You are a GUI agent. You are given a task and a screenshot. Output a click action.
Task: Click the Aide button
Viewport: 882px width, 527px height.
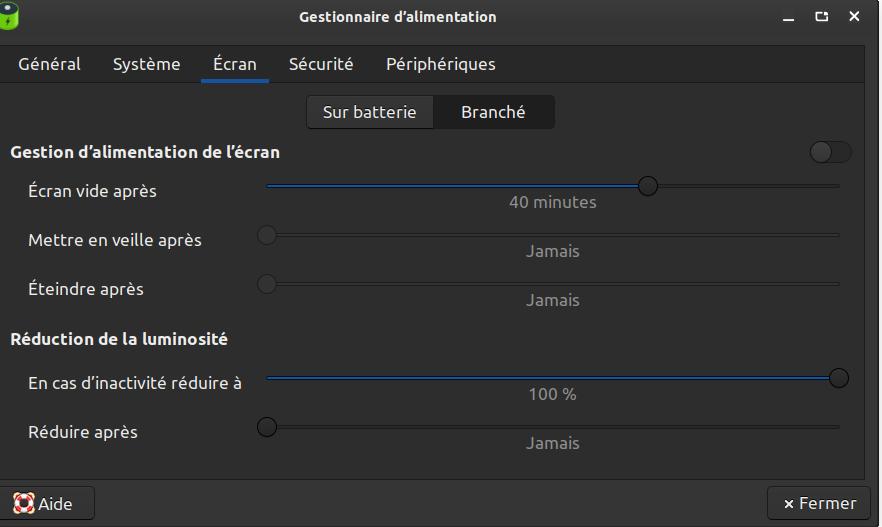click(45, 503)
